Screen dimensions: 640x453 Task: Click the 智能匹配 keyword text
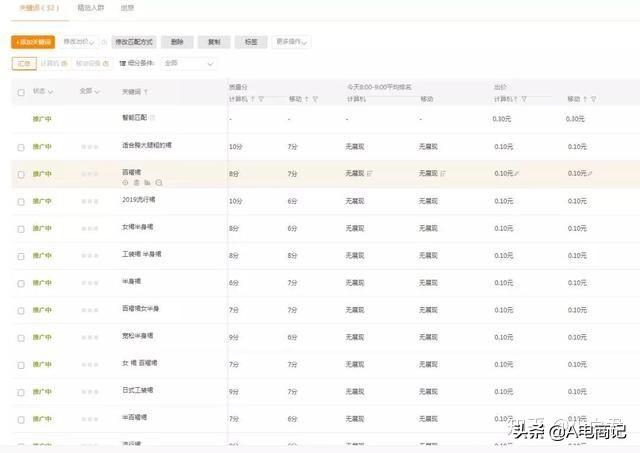[x=135, y=118]
